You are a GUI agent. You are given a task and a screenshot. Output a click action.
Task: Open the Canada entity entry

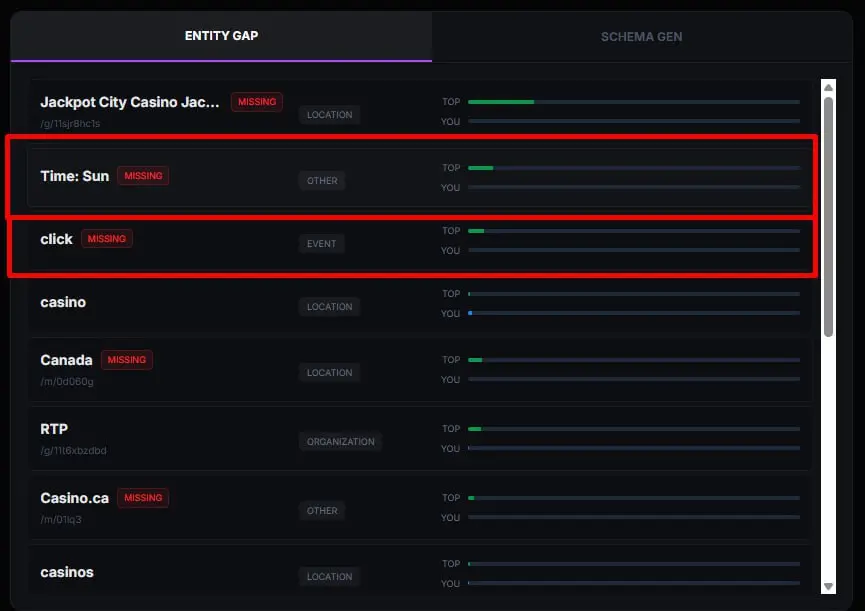pos(66,360)
